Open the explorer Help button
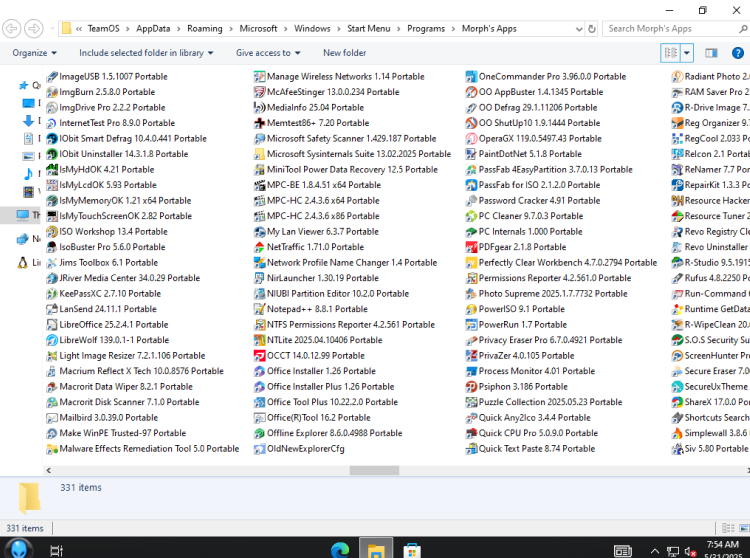Screen dimensions: 750x558 coord(738,53)
